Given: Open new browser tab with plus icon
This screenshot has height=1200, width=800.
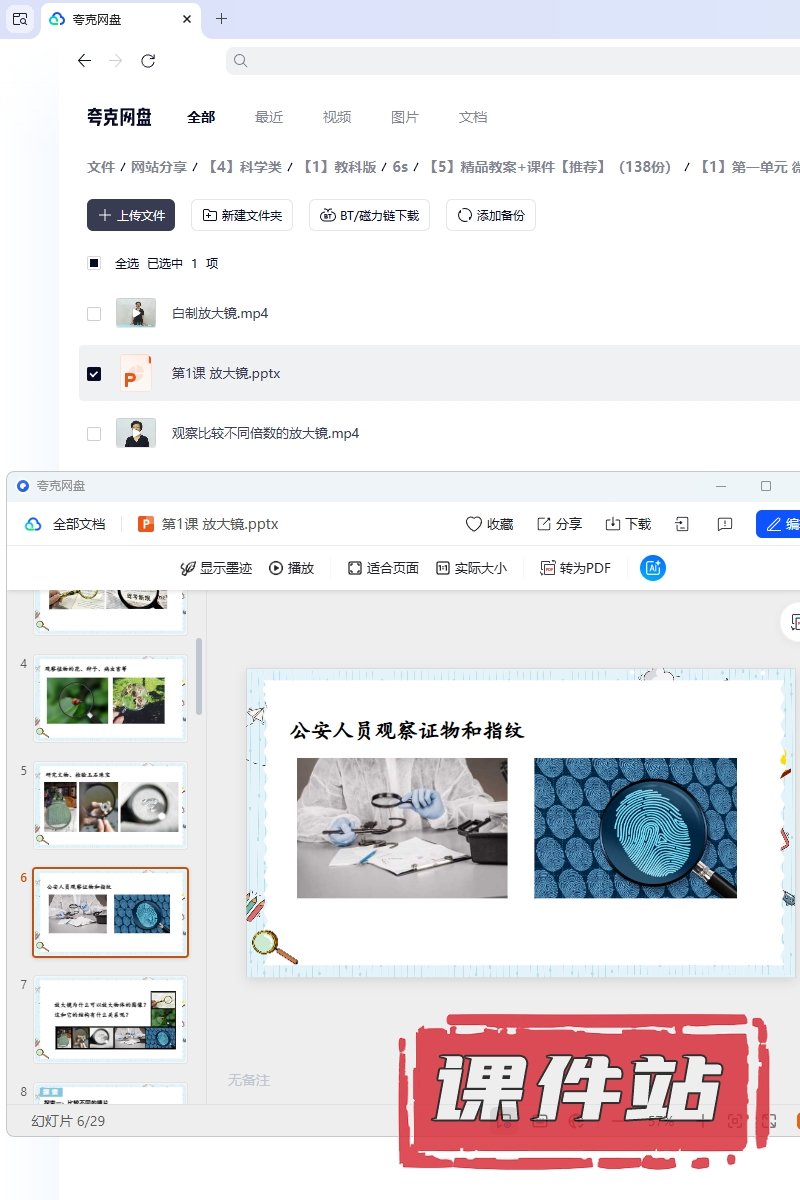Looking at the screenshot, I should [222, 19].
